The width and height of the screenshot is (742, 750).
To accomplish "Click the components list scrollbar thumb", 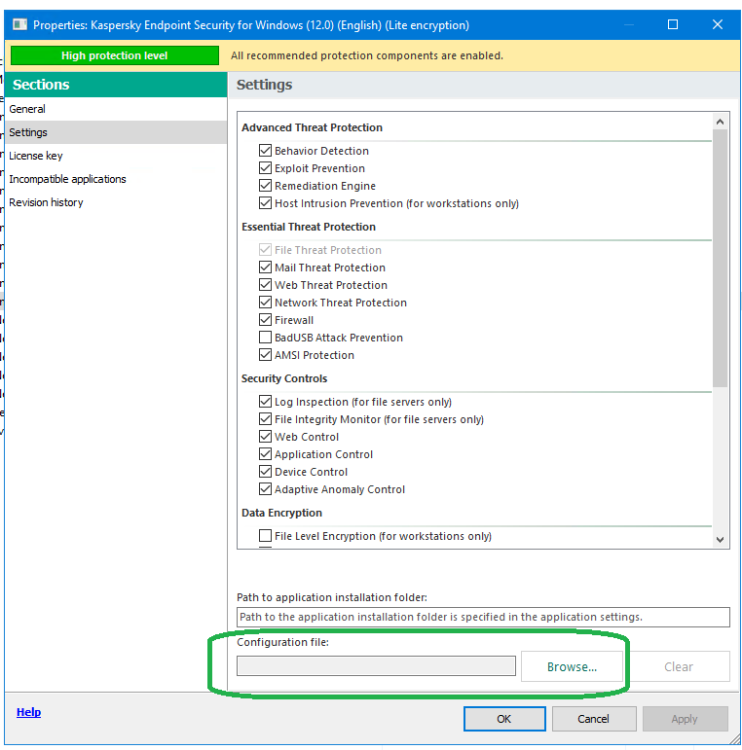I will pos(720,258).
